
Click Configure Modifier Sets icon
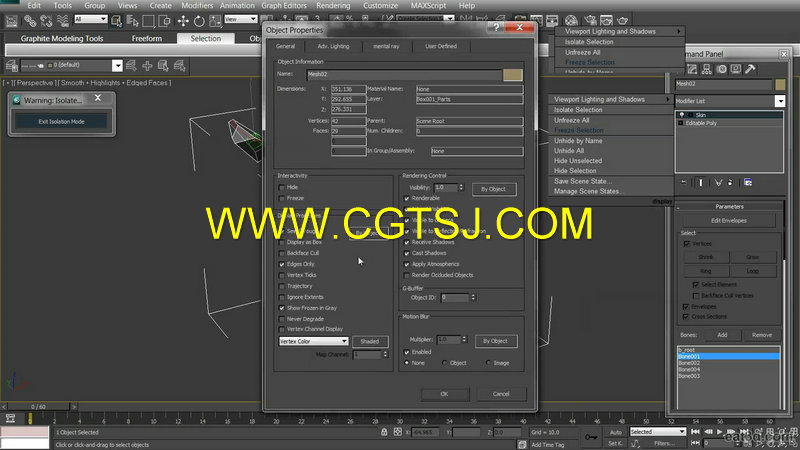pyautogui.click(x=748, y=182)
